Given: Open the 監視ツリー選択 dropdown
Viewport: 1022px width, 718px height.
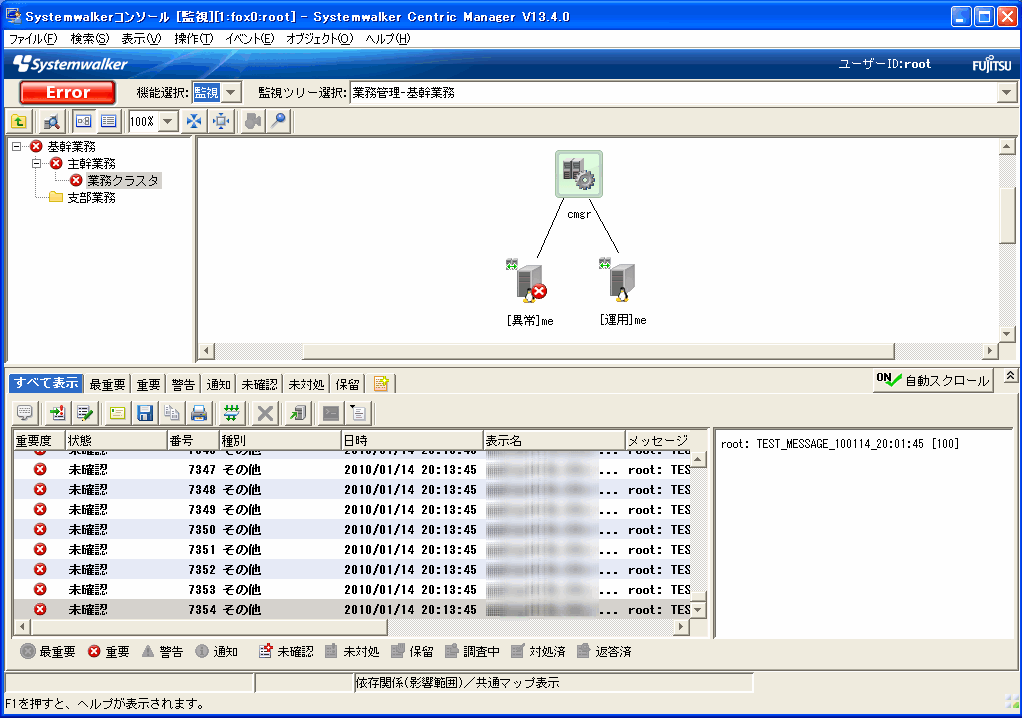Looking at the screenshot, I should click(1007, 93).
